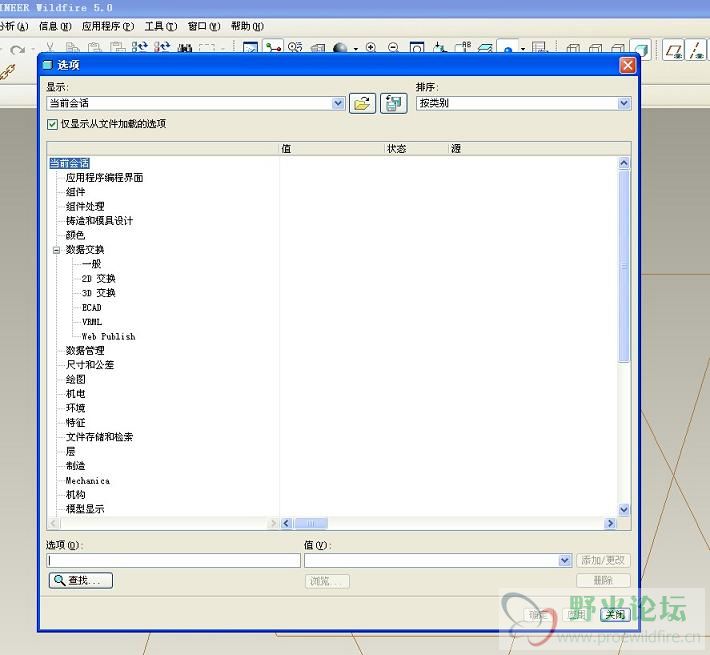This screenshot has height=655, width=710.
Task: Click the Orient Mode icon
Action: (295, 48)
